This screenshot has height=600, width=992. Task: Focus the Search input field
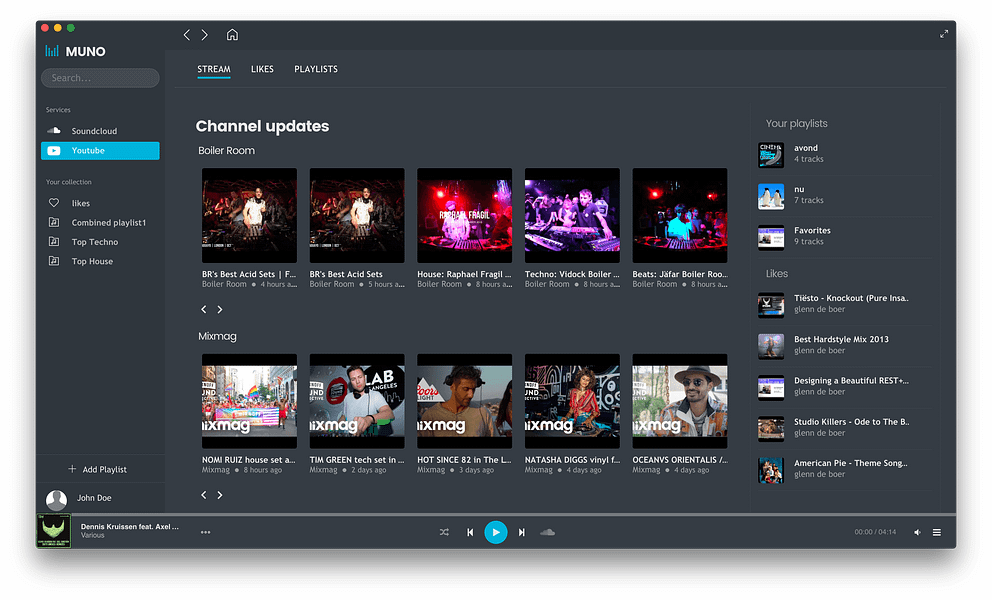click(100, 78)
